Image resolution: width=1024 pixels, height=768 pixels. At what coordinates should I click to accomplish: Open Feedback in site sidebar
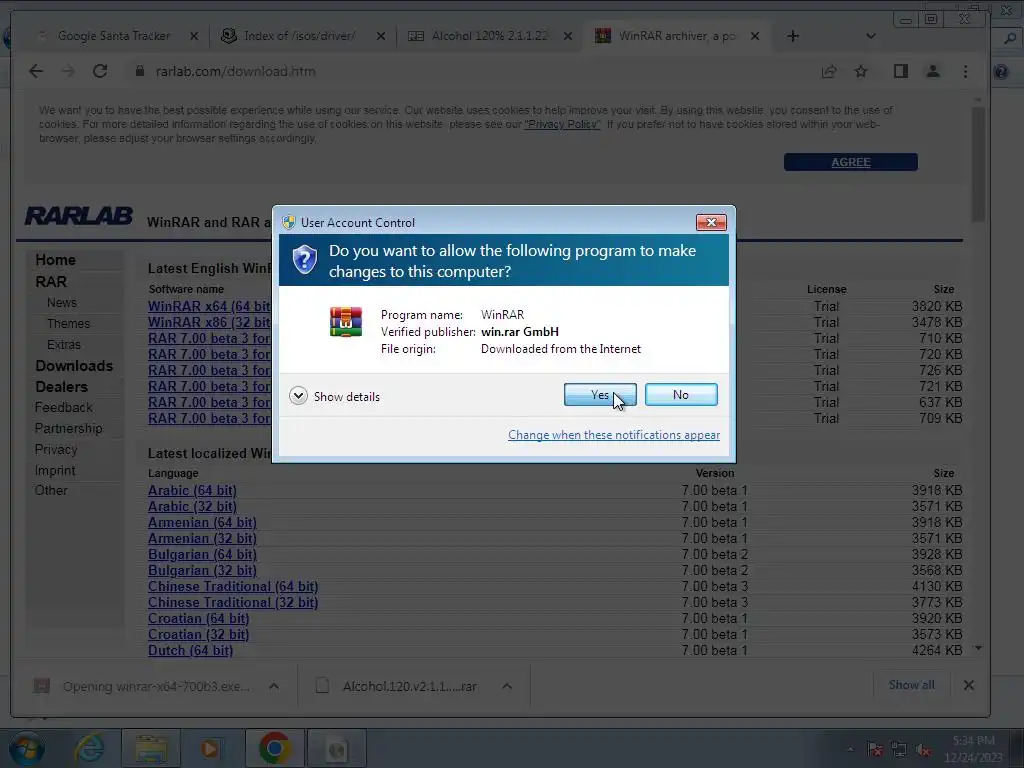click(63, 407)
